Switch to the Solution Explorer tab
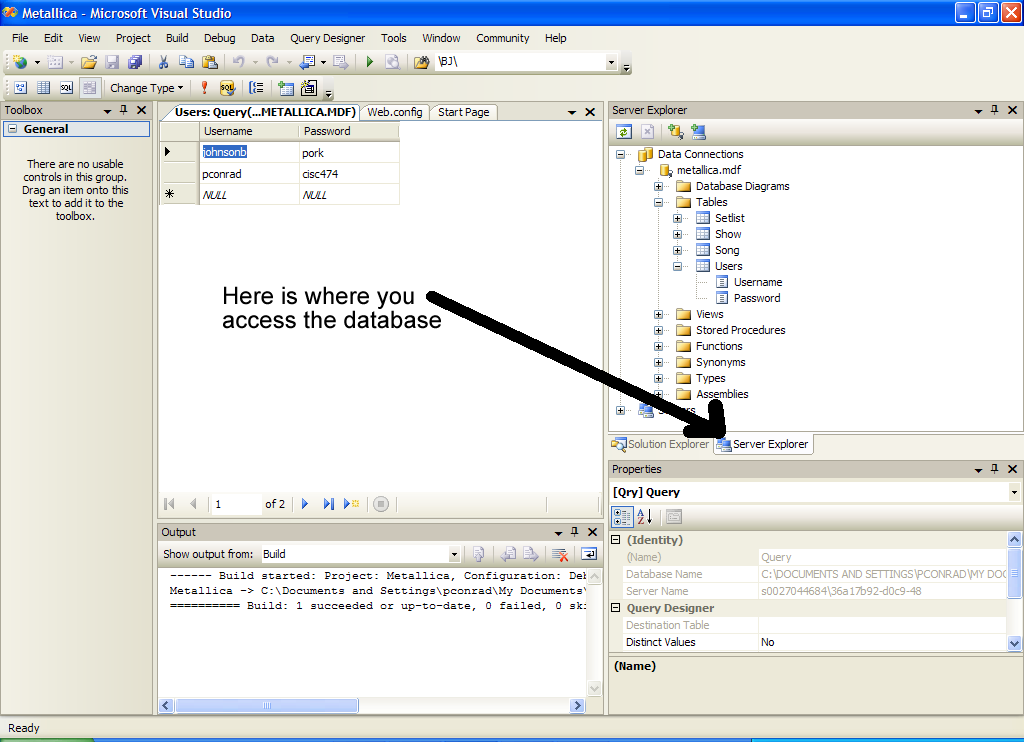The width and height of the screenshot is (1024, 742). [x=660, y=444]
